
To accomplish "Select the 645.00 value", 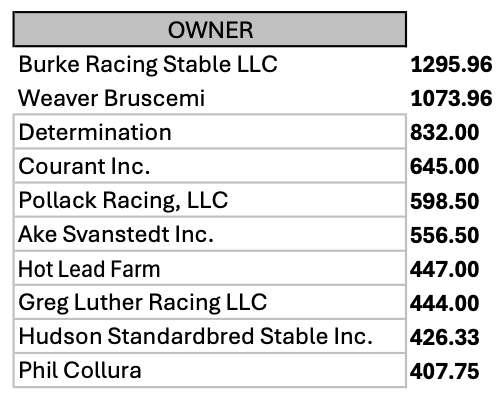I will [x=445, y=166].
